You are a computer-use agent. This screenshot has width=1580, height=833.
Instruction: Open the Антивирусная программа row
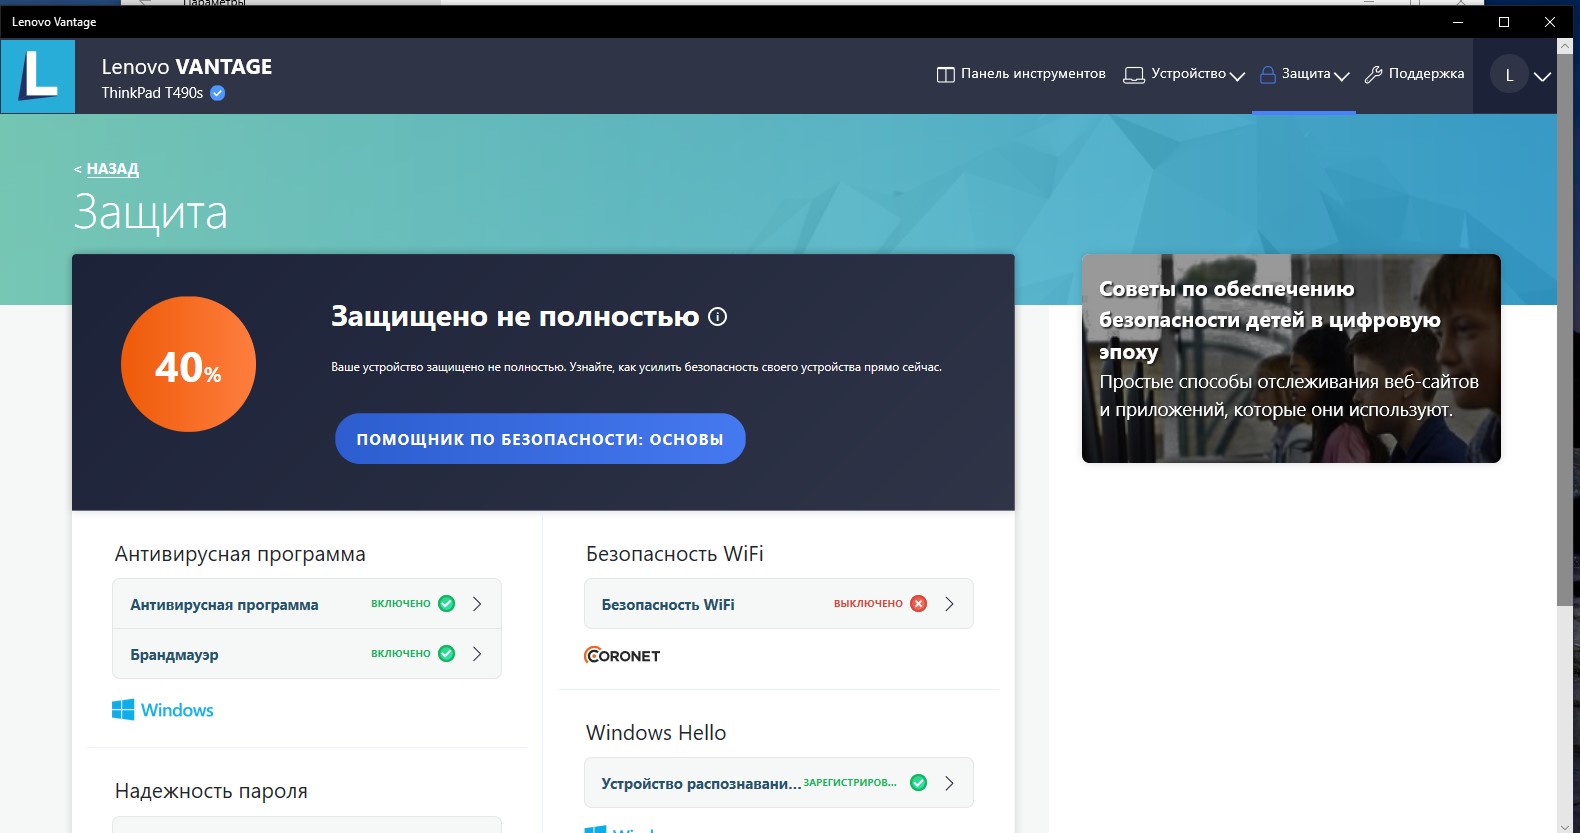pos(307,604)
